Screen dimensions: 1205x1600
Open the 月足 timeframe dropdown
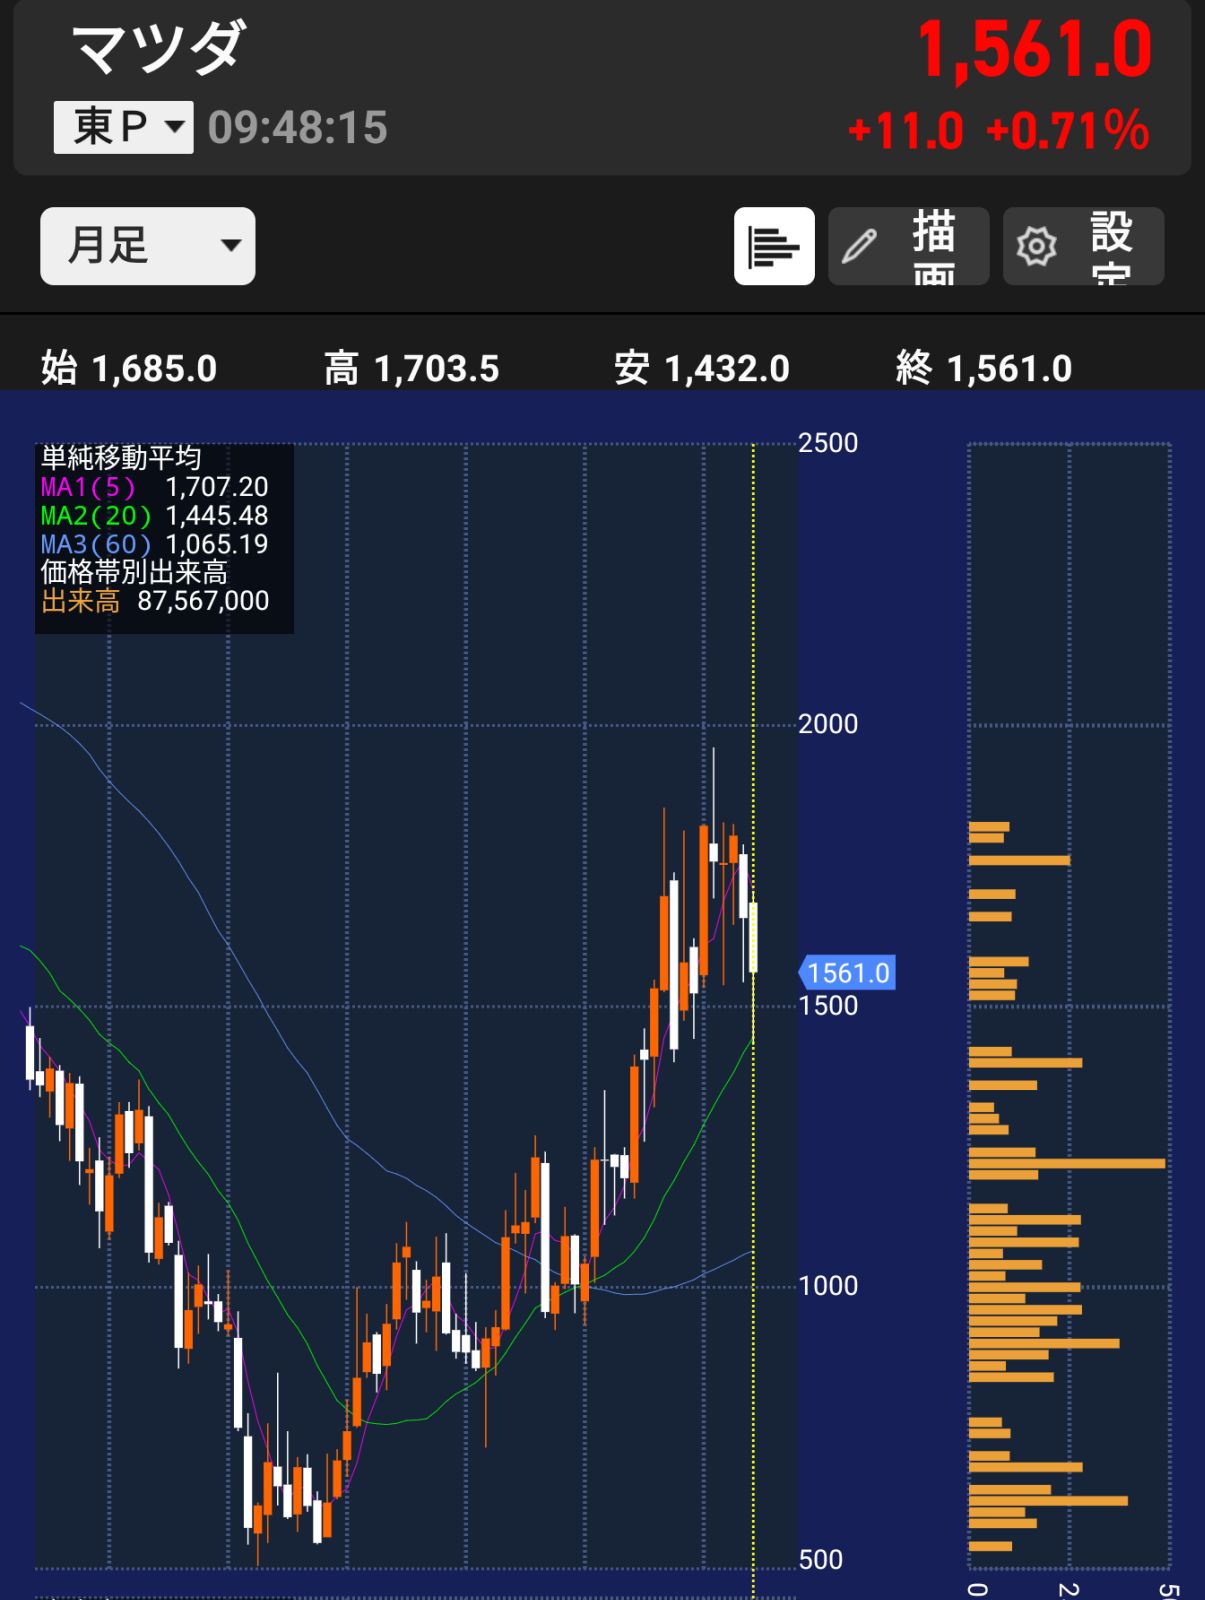point(148,246)
